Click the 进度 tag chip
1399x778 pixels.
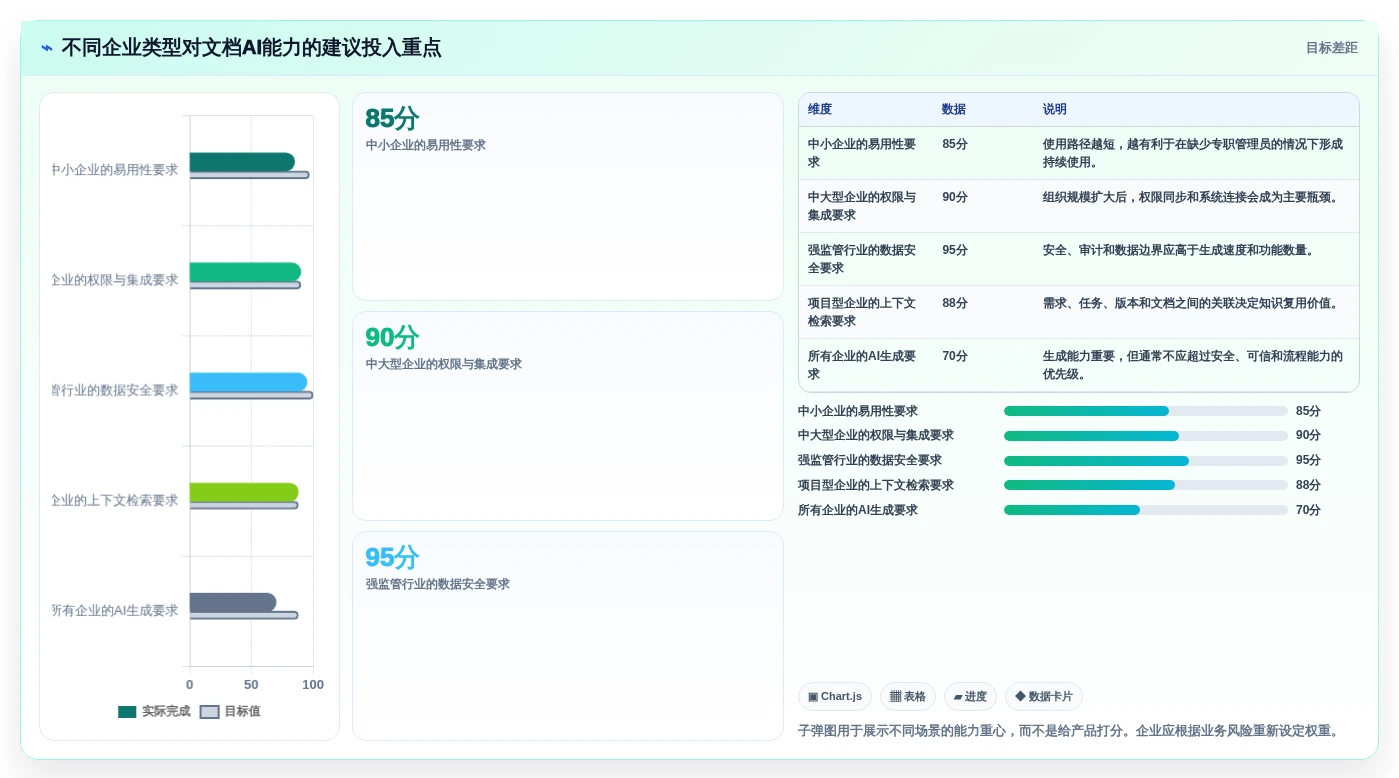[970, 696]
